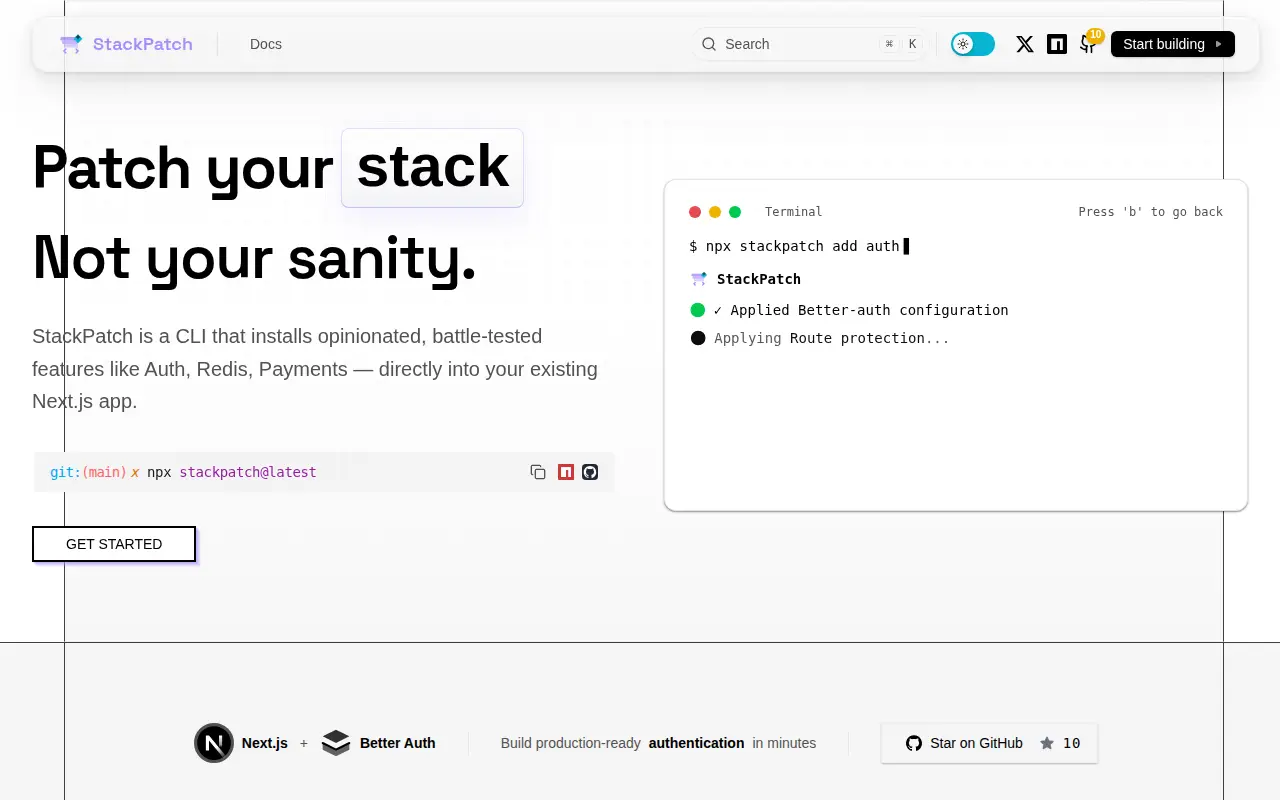Open the npm package icon in header
Screen dimensions: 1280x800
coord(1057,44)
